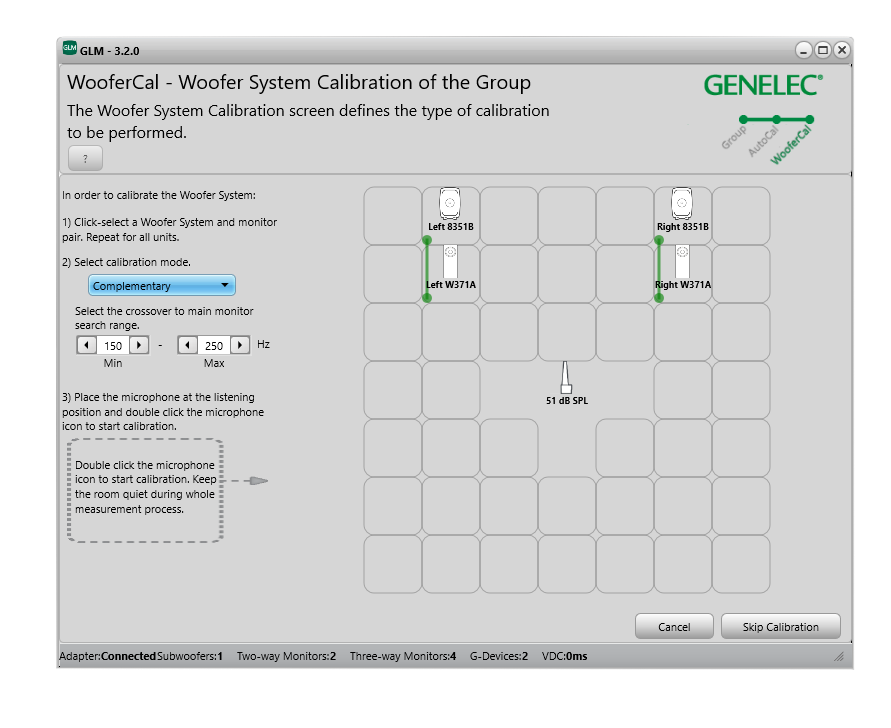Click the Cancel button
The image size is (891, 728).
pyautogui.click(x=674, y=626)
